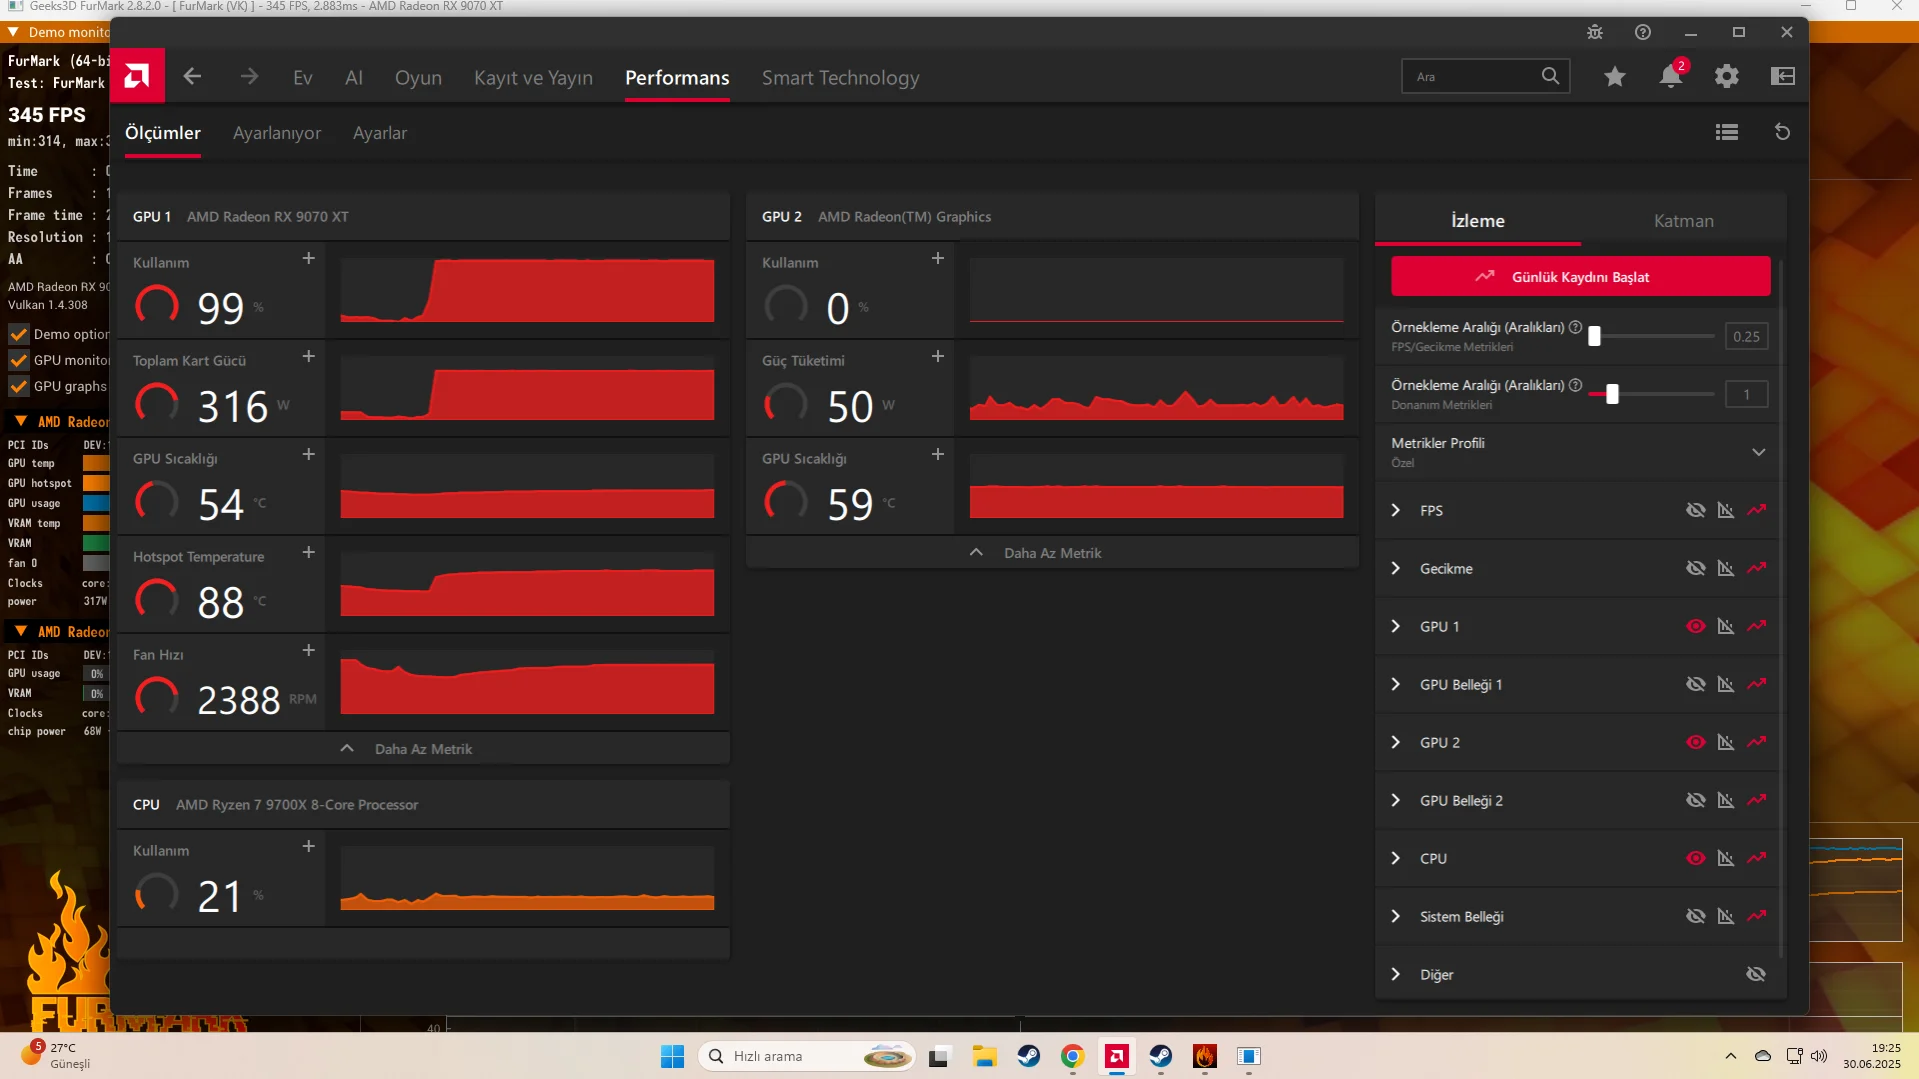Image resolution: width=1919 pixels, height=1079 pixels.
Task: Switch to list view icon
Action: click(x=1727, y=132)
